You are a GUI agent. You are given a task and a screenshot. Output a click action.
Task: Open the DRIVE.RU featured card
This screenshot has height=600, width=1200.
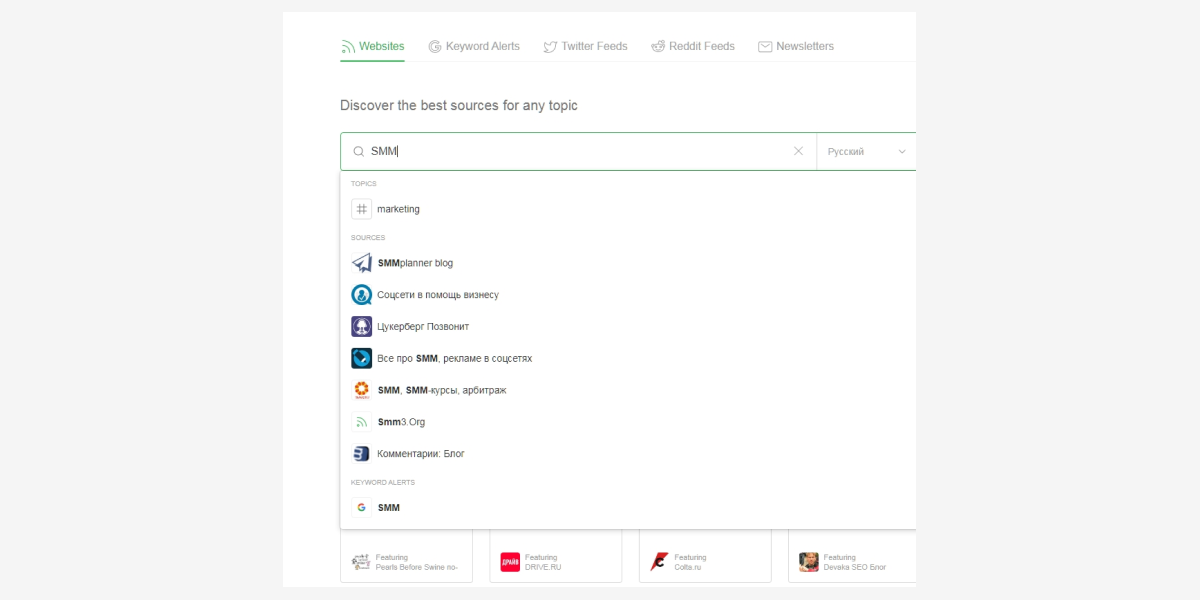[555, 556]
